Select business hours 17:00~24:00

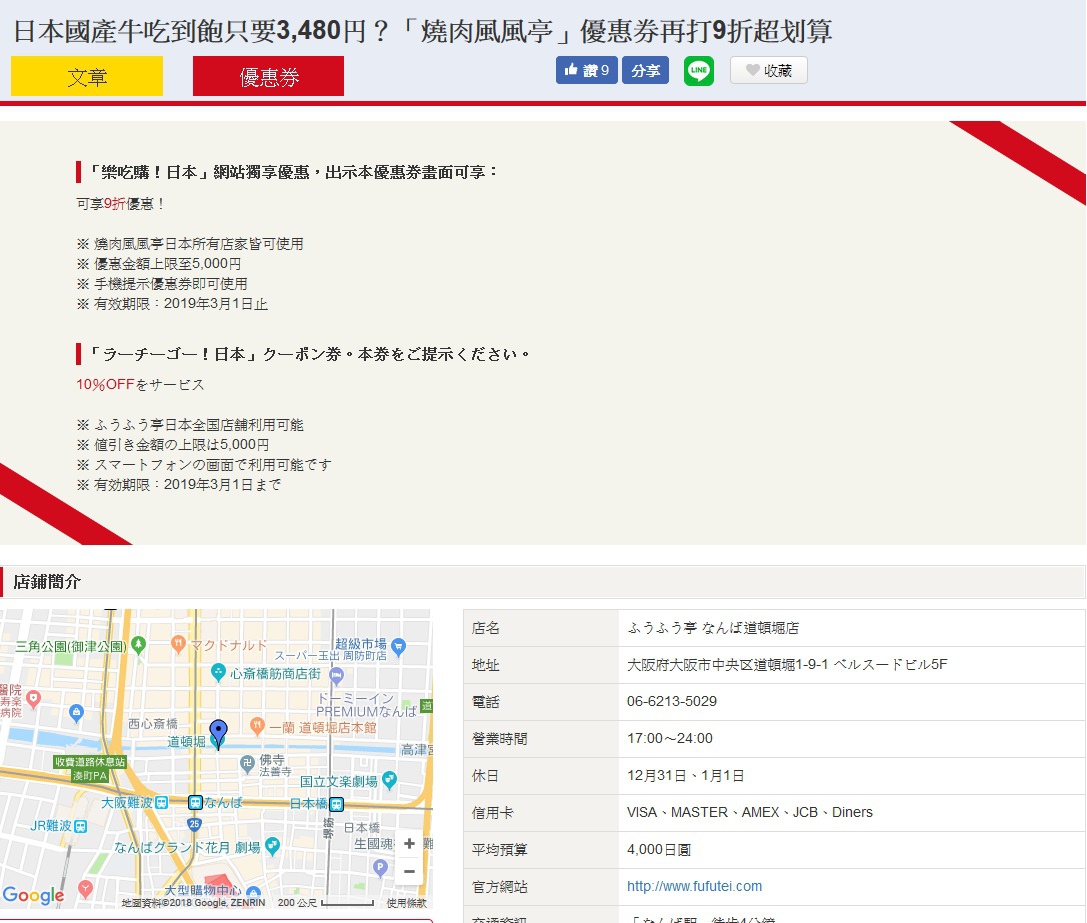click(x=669, y=739)
